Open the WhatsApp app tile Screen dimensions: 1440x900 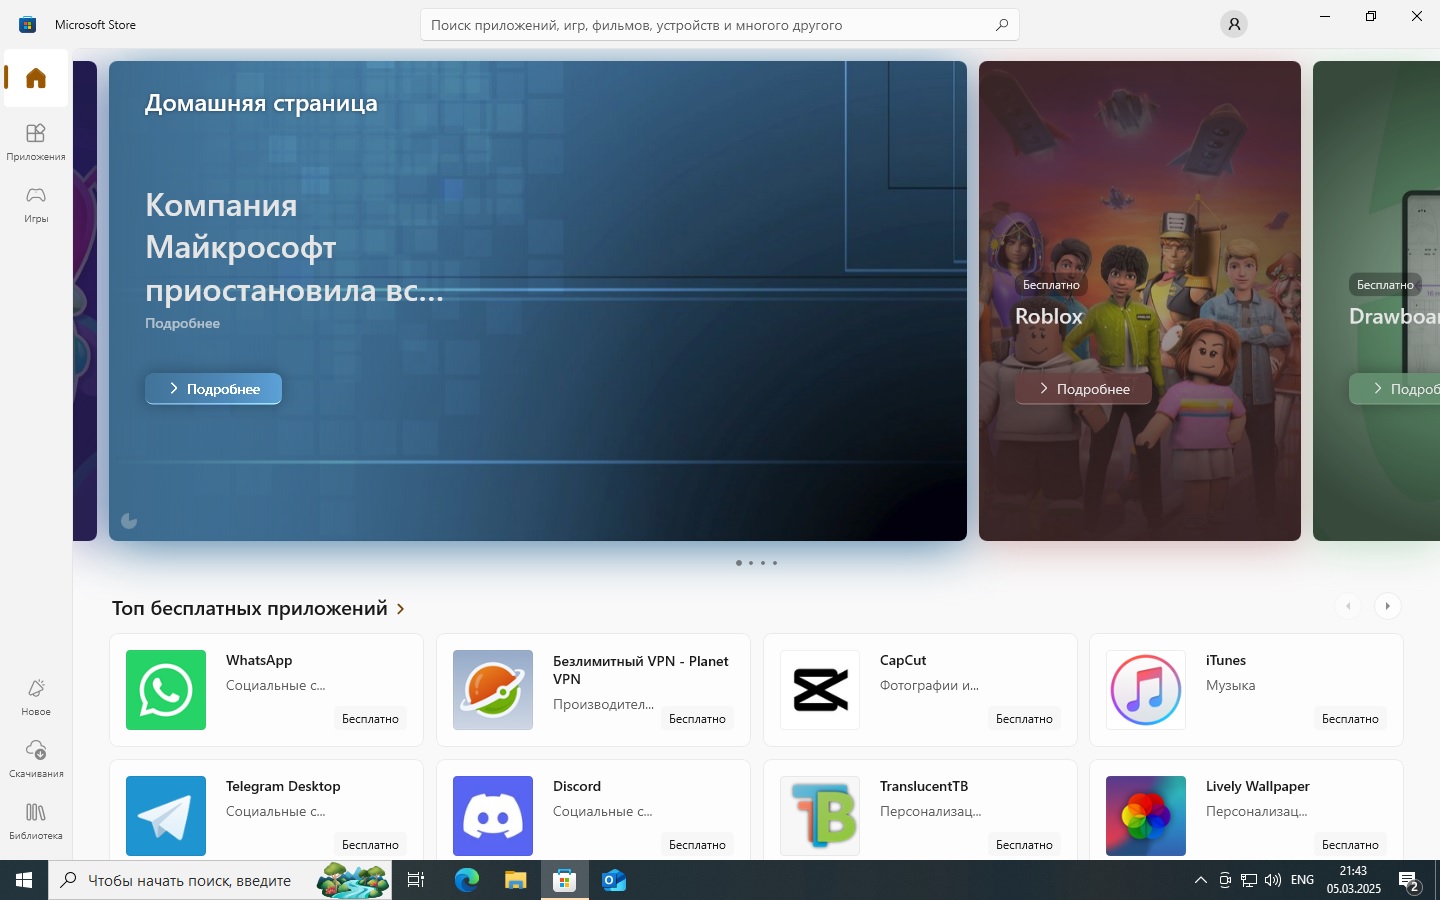pos(266,690)
